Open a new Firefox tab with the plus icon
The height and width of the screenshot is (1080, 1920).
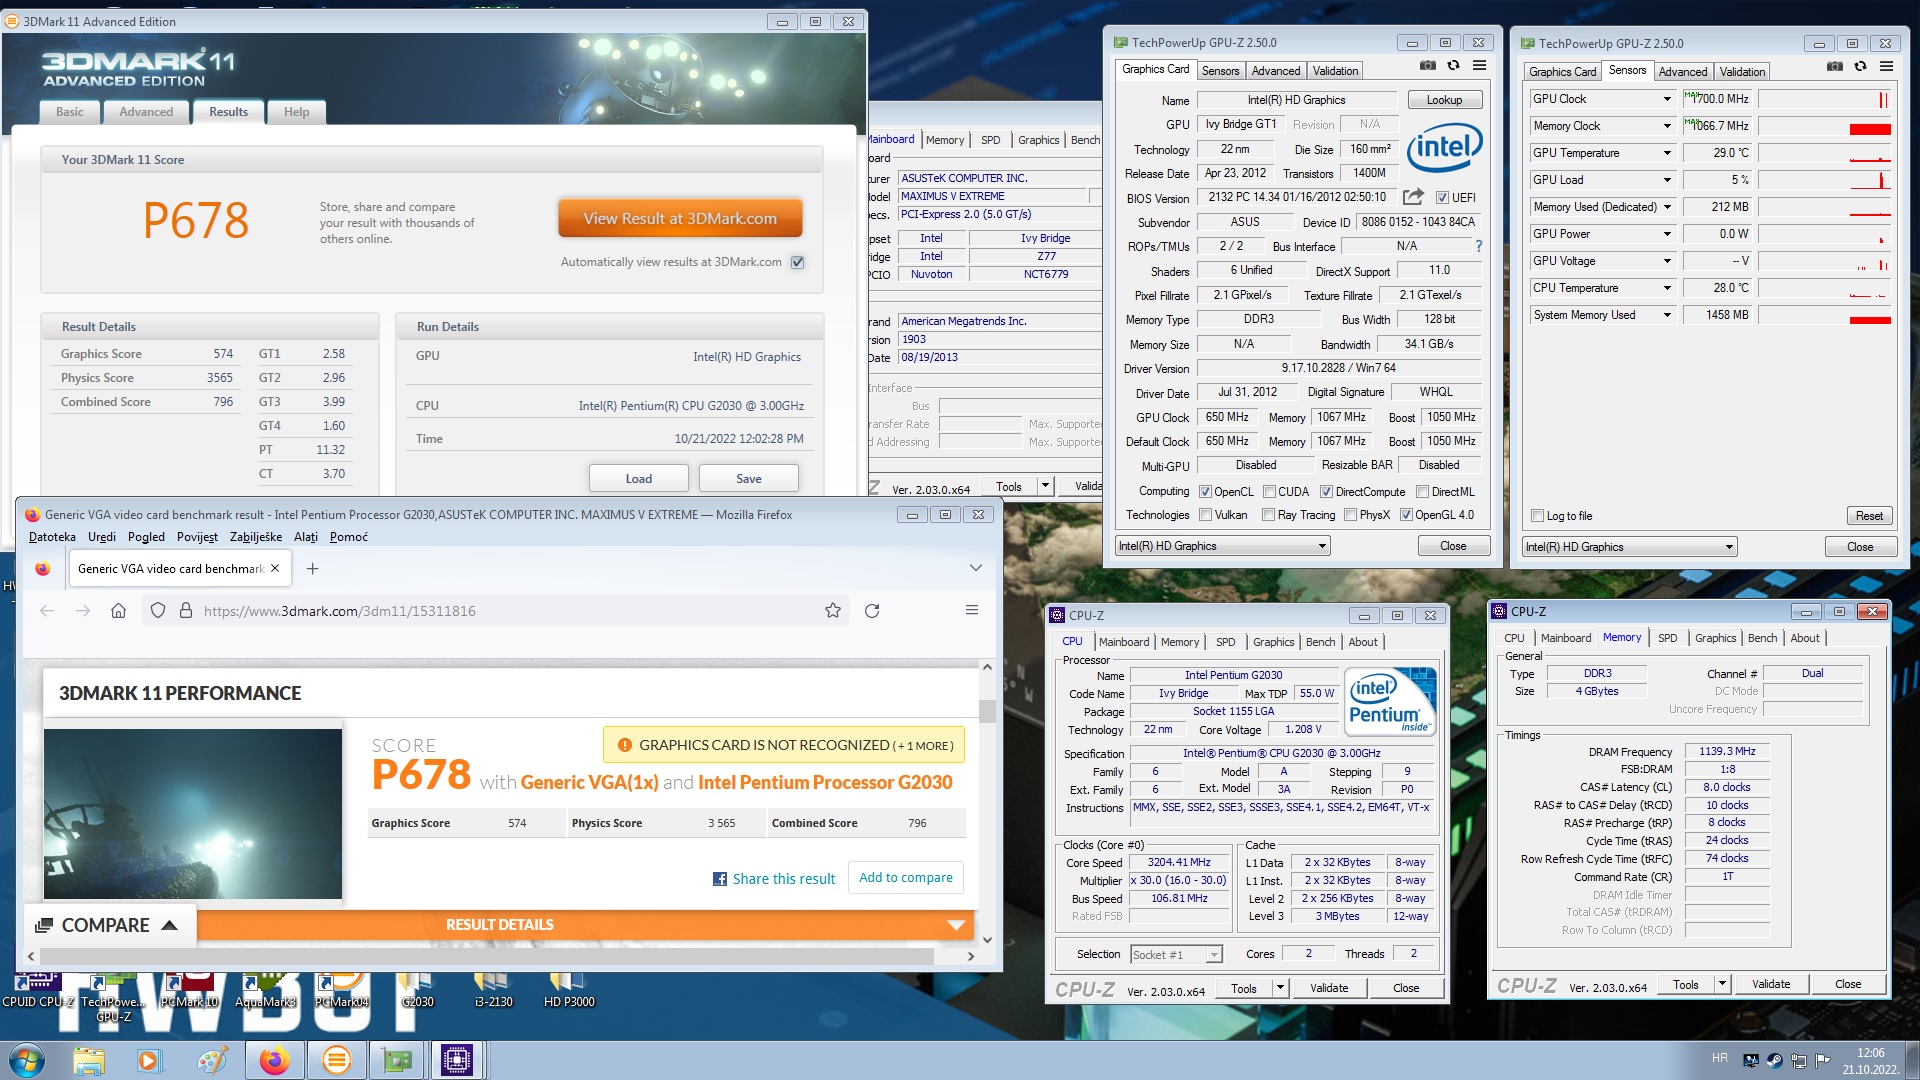[x=312, y=569]
